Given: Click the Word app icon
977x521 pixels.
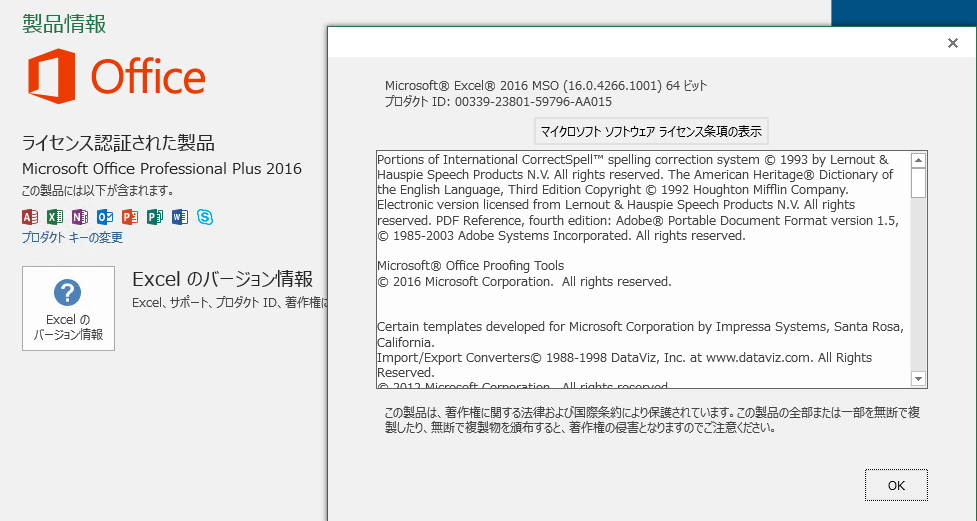Looking at the screenshot, I should [x=179, y=217].
